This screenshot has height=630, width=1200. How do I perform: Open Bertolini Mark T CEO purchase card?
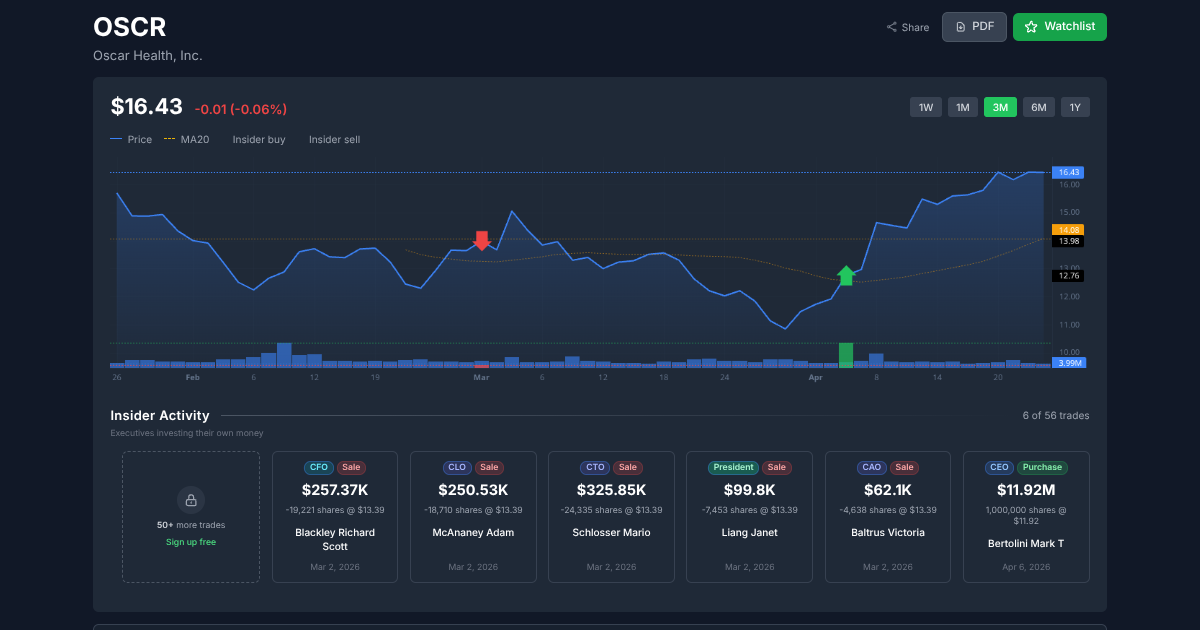[1026, 516]
